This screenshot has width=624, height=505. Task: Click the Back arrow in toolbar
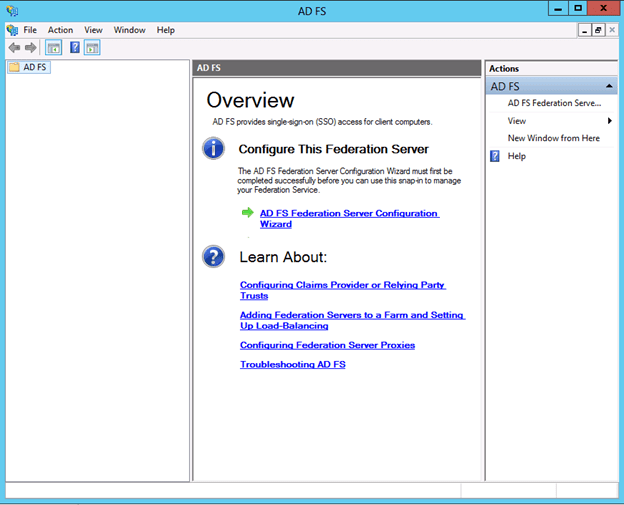point(14,48)
